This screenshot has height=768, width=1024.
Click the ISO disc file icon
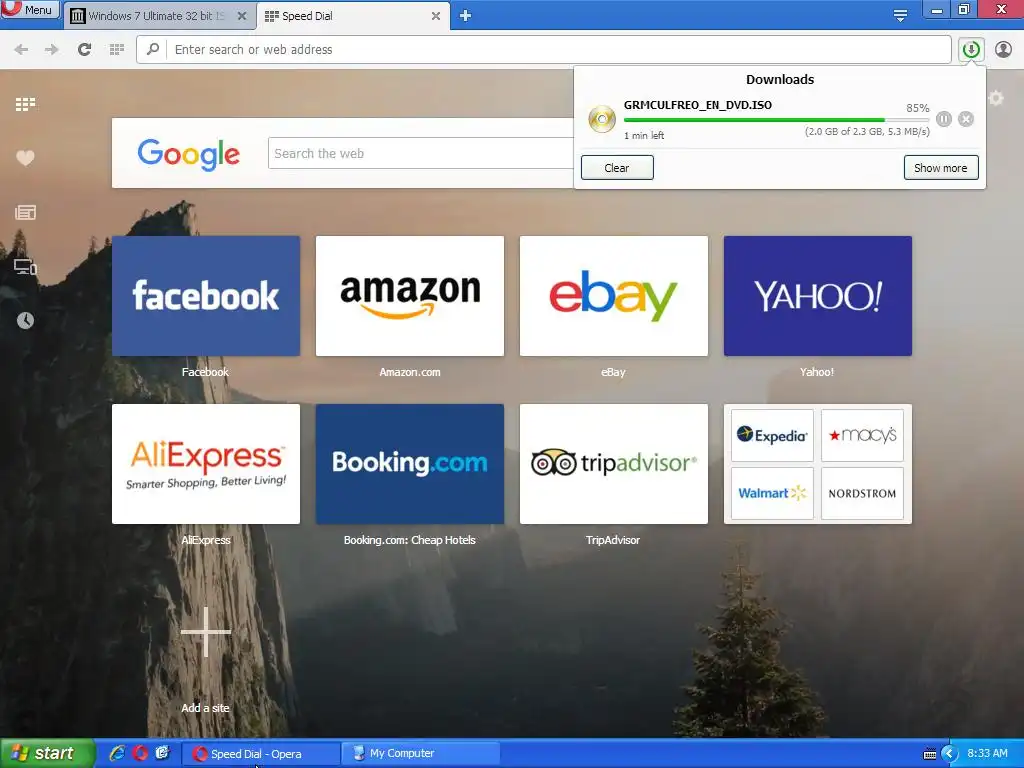601,119
